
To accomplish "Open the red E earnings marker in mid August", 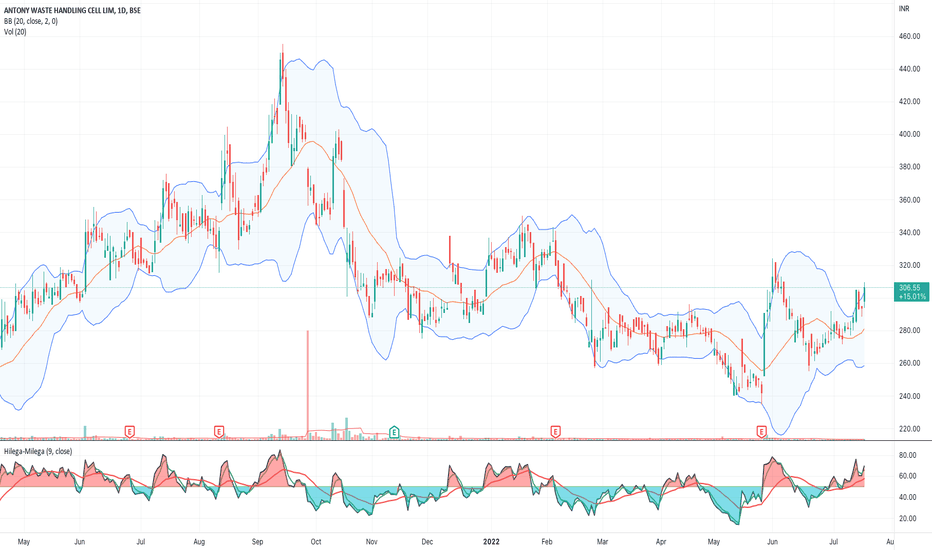I will click(219, 432).
